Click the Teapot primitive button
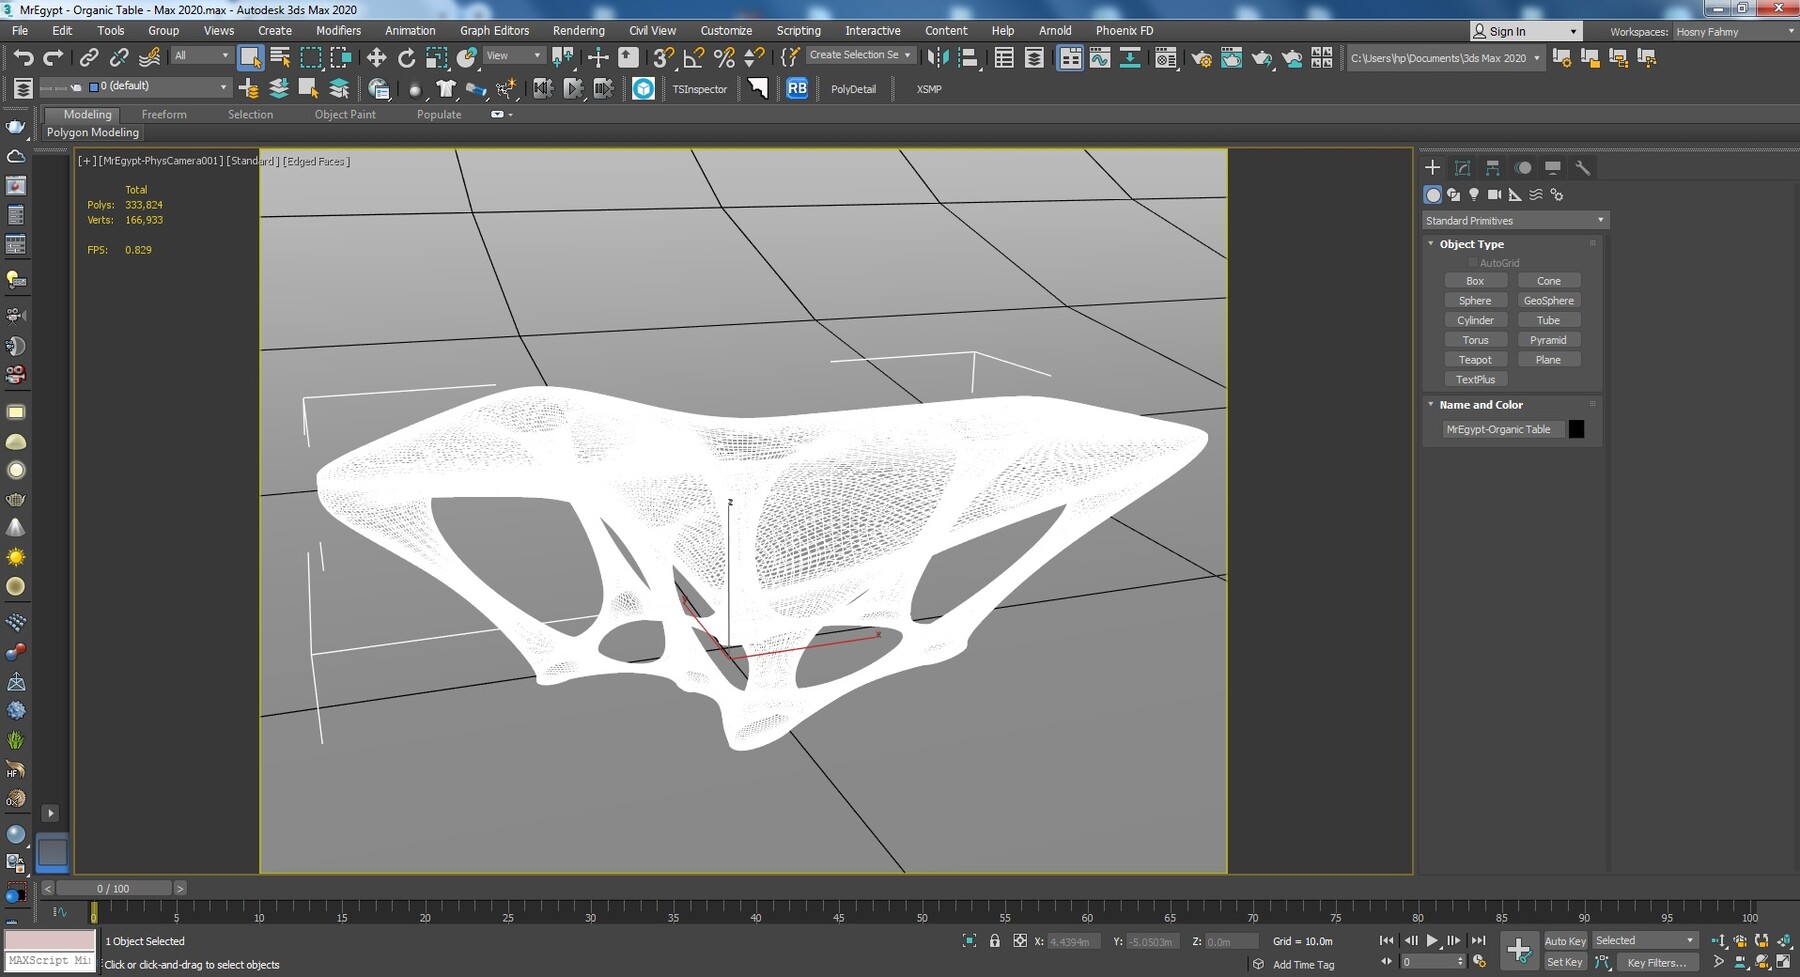This screenshot has height=977, width=1800. coord(1474,360)
